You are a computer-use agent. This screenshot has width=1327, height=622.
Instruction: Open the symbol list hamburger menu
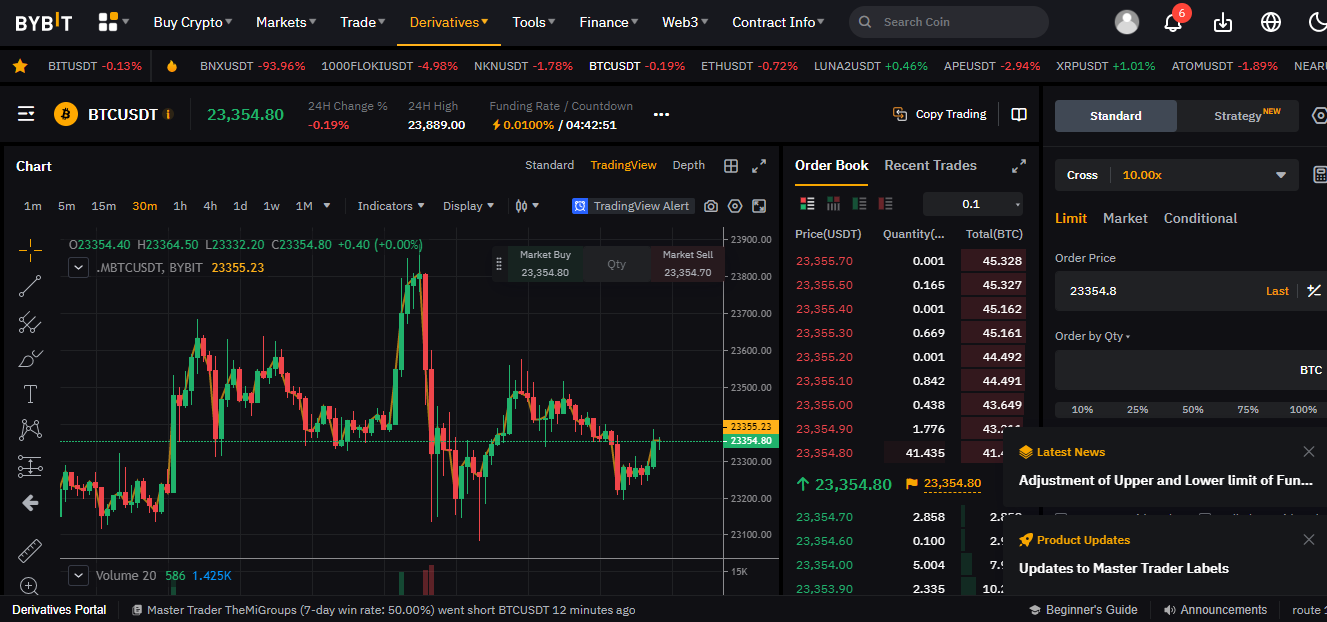click(x=27, y=114)
